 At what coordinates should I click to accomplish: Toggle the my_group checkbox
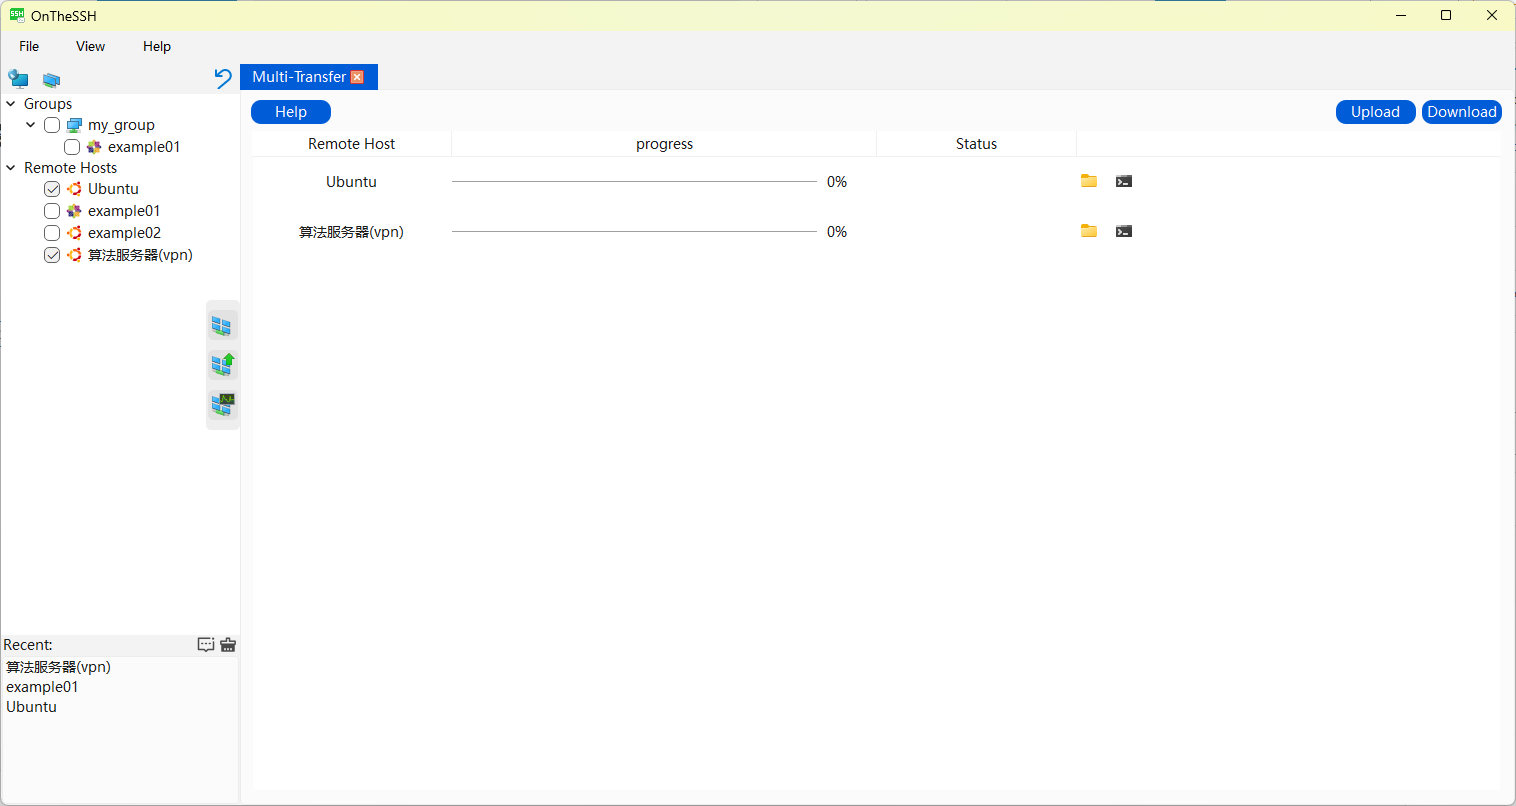(52, 125)
